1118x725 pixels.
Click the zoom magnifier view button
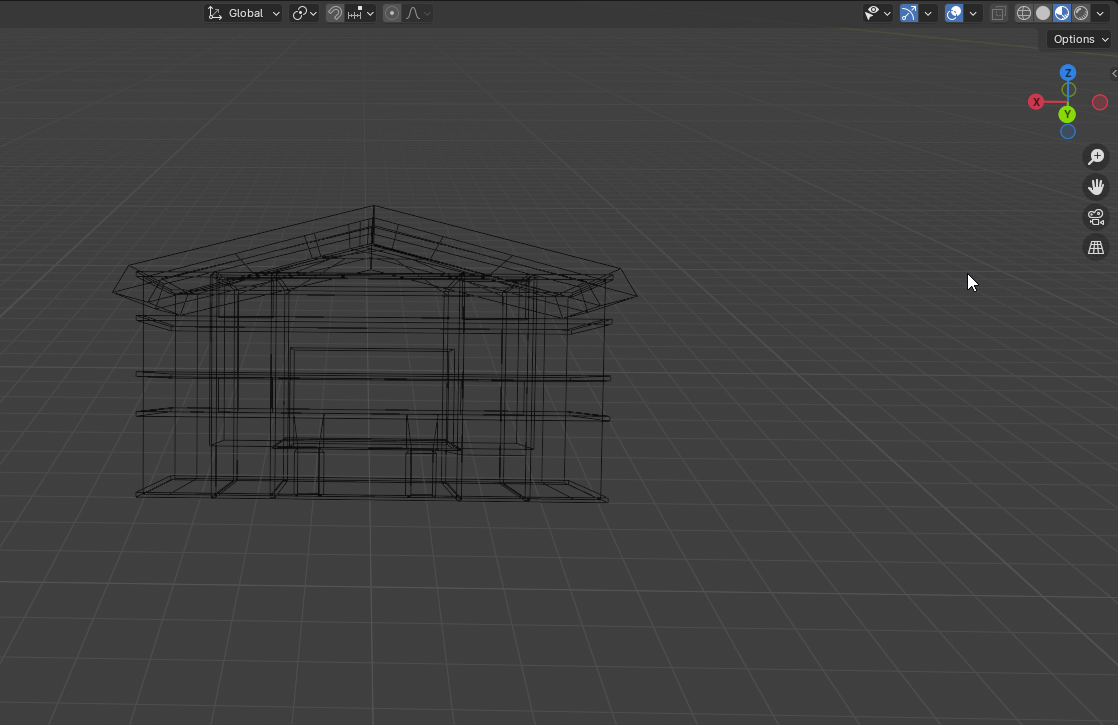1096,157
